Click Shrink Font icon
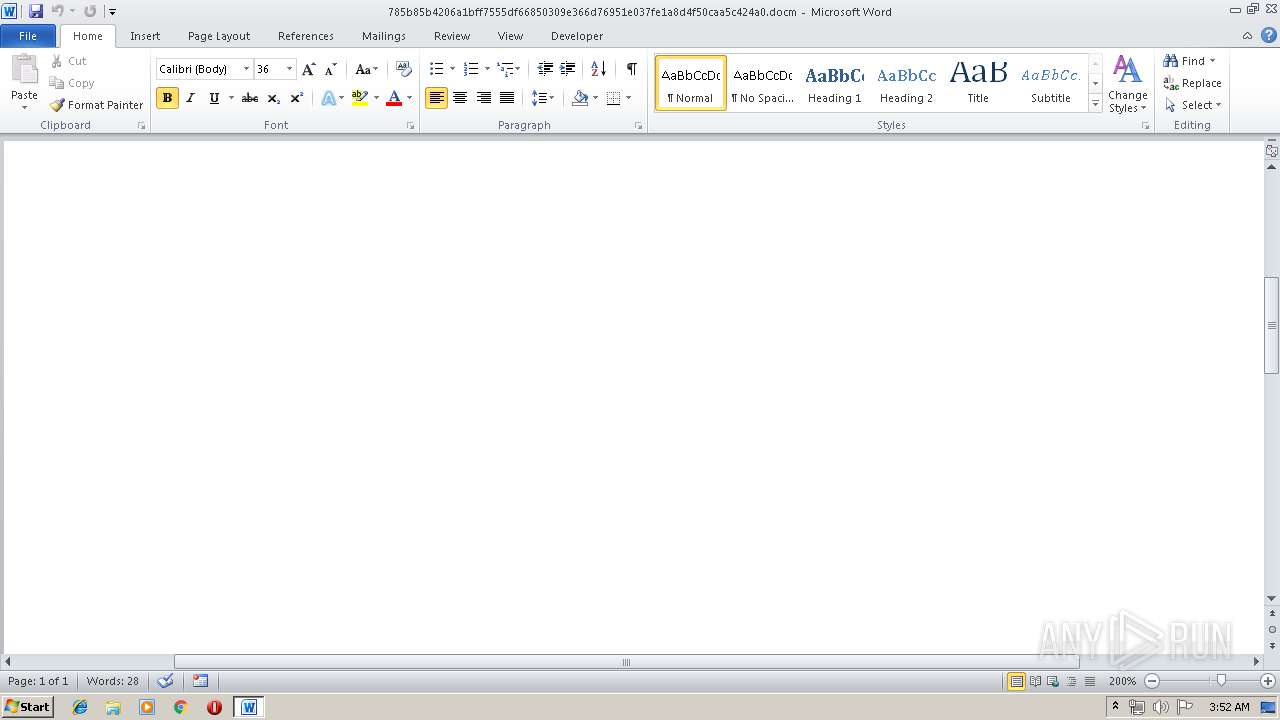This screenshot has width=1280, height=720. 331,69
